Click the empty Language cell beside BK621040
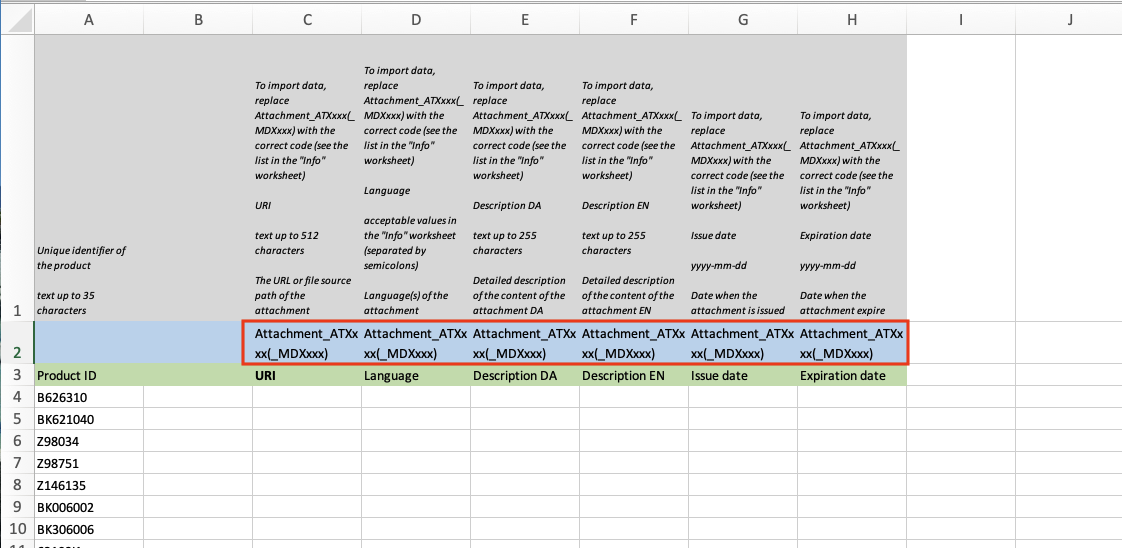 [x=416, y=419]
